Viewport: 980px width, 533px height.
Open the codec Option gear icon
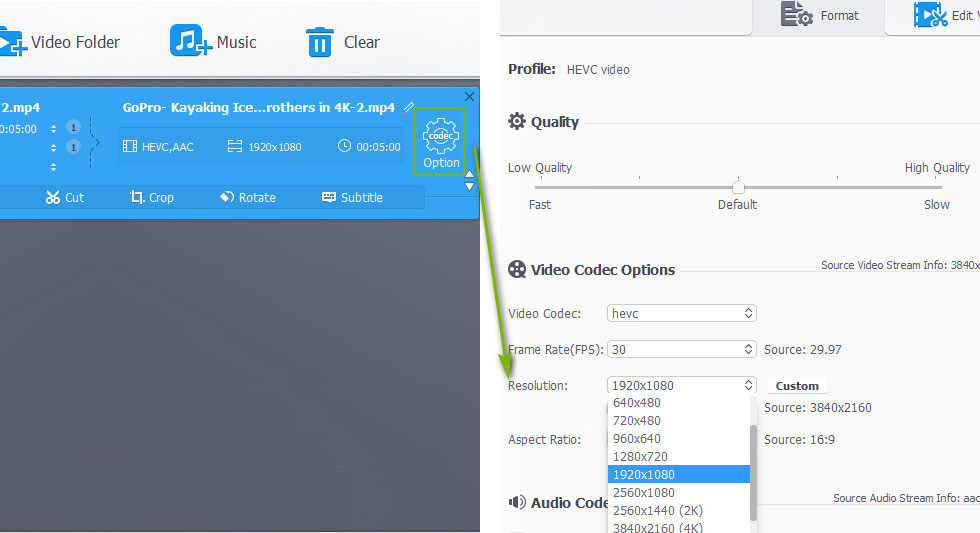coord(440,142)
